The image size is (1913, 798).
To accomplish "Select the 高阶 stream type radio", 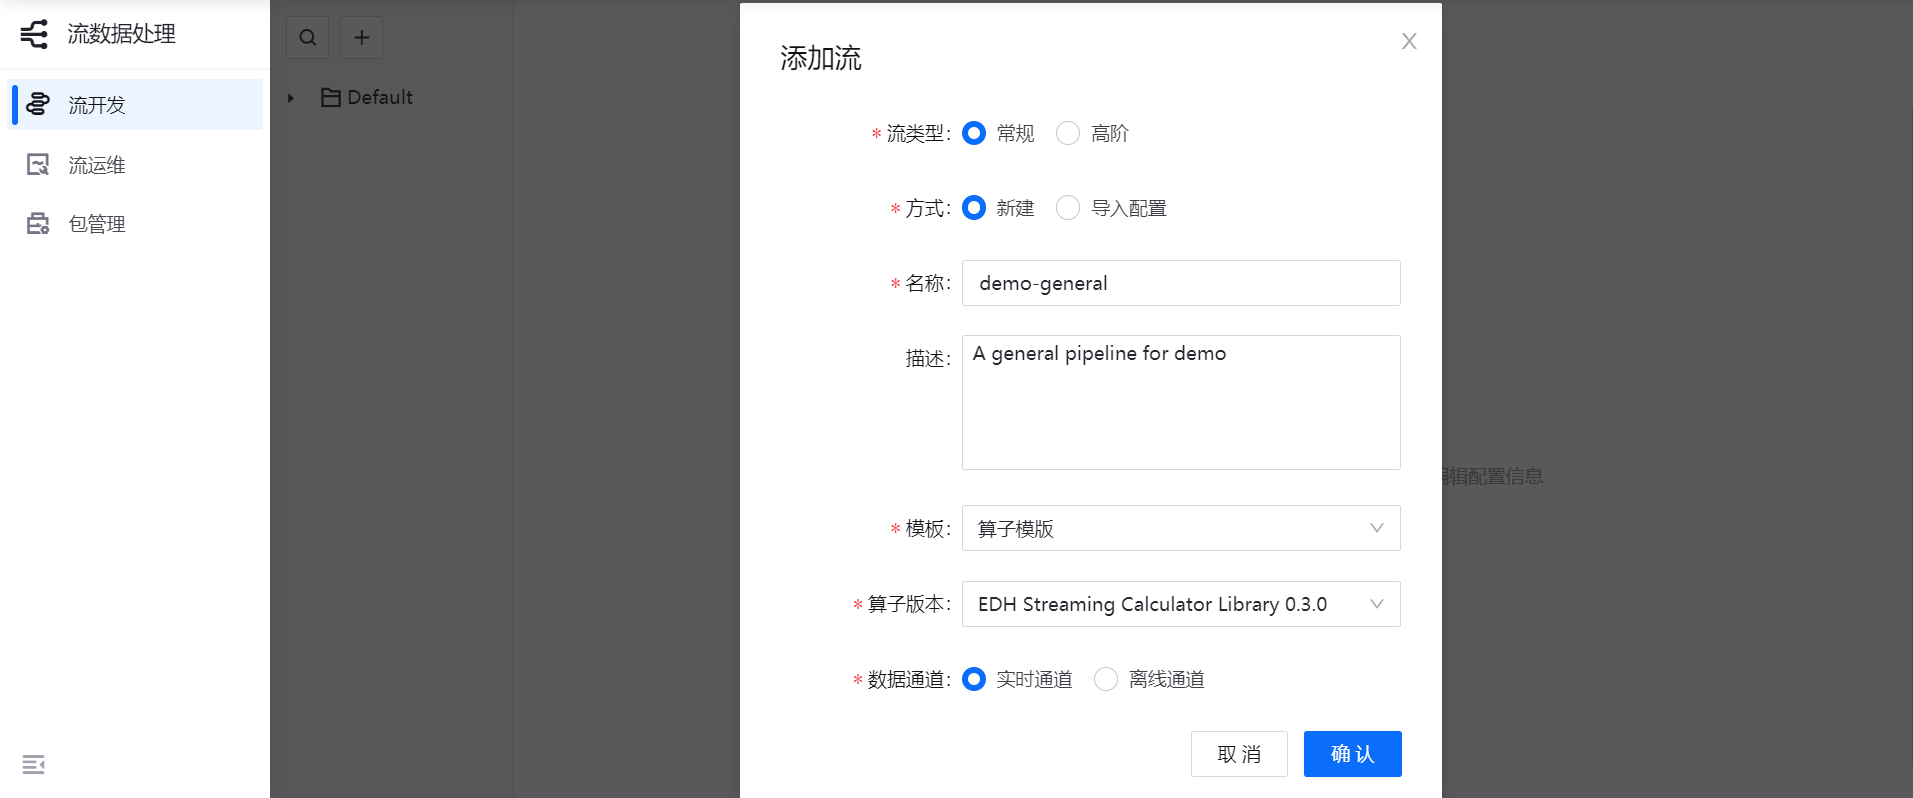I will (1068, 133).
